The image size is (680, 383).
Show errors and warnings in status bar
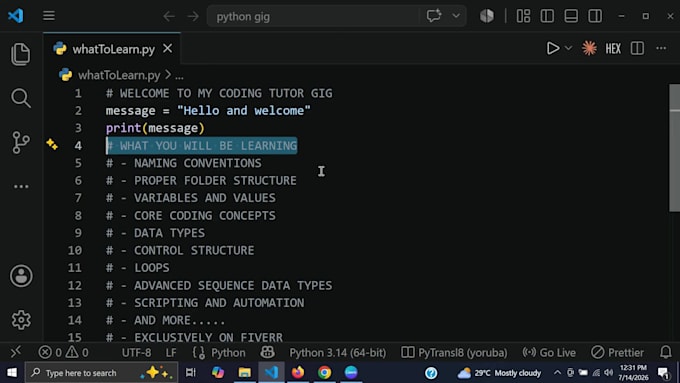pyautogui.click(x=63, y=352)
